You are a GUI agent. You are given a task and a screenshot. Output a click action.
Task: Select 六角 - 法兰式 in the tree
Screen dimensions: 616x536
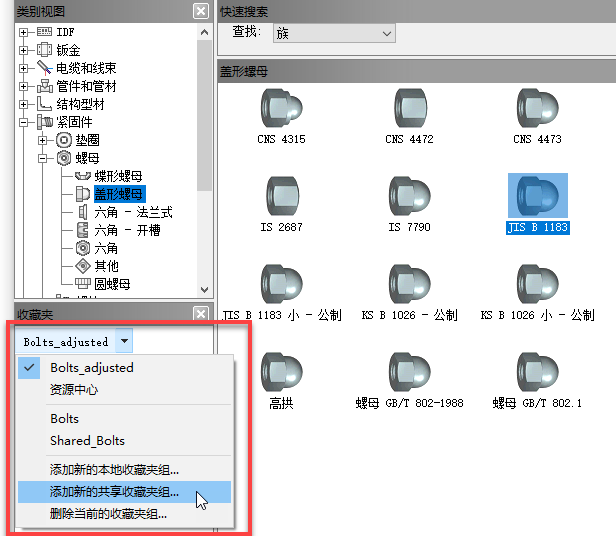pos(133,213)
